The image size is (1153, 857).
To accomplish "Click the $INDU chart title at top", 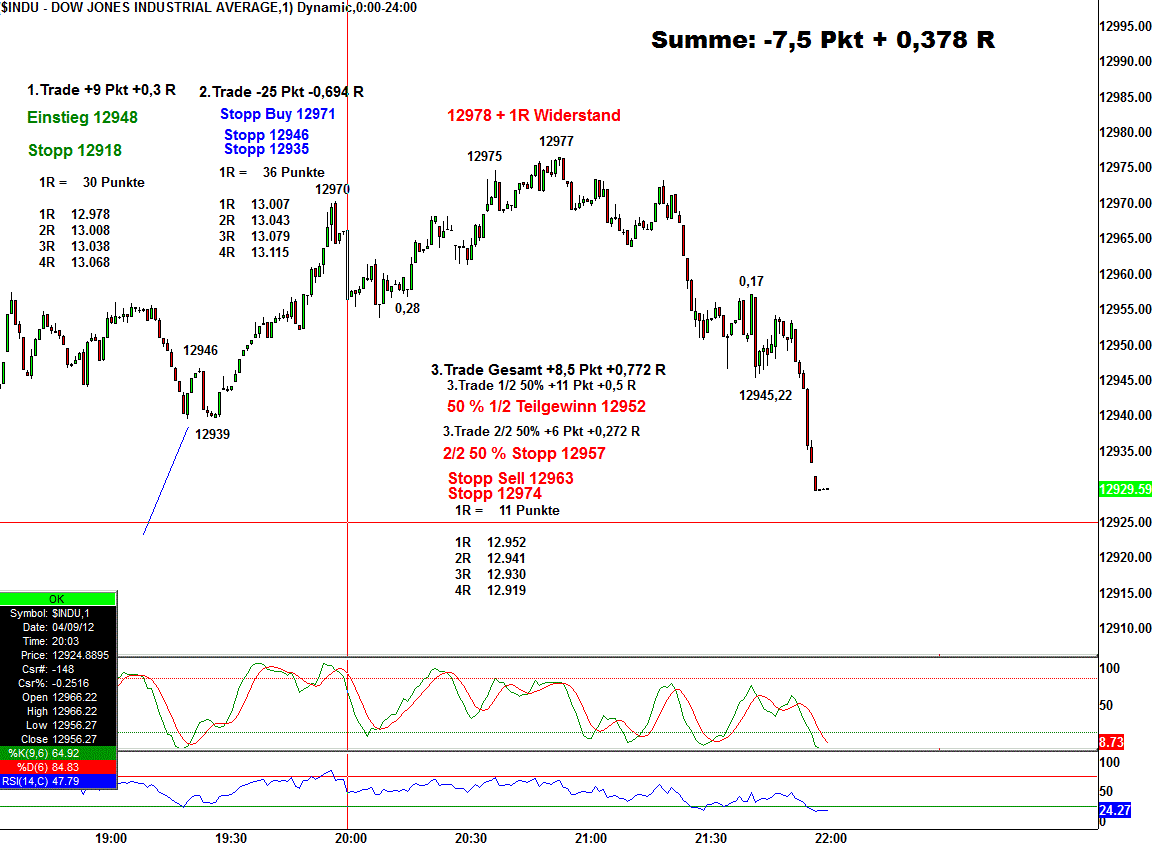I will click(x=208, y=8).
